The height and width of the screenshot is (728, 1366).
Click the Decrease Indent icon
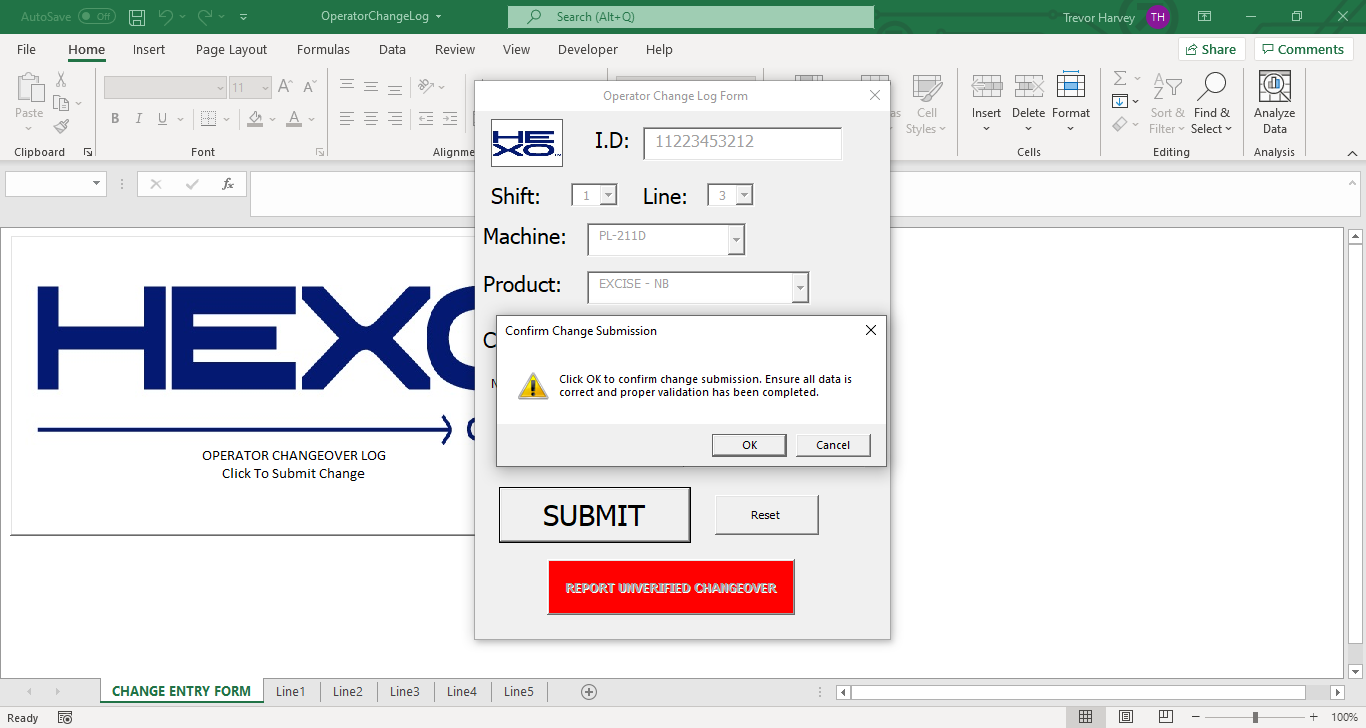click(x=426, y=118)
